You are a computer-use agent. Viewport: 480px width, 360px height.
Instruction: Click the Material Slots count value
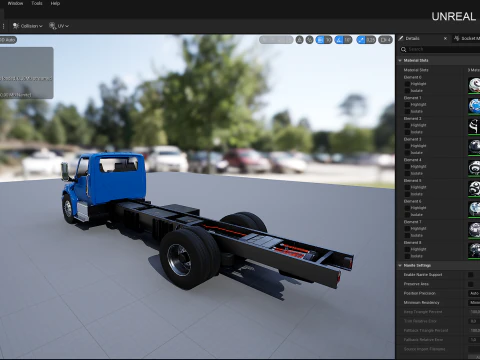click(x=474, y=70)
